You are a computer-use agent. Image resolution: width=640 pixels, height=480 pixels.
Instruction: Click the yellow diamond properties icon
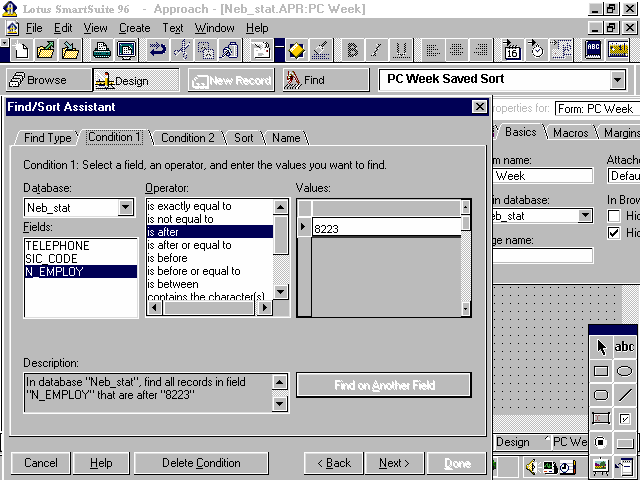tap(296, 50)
